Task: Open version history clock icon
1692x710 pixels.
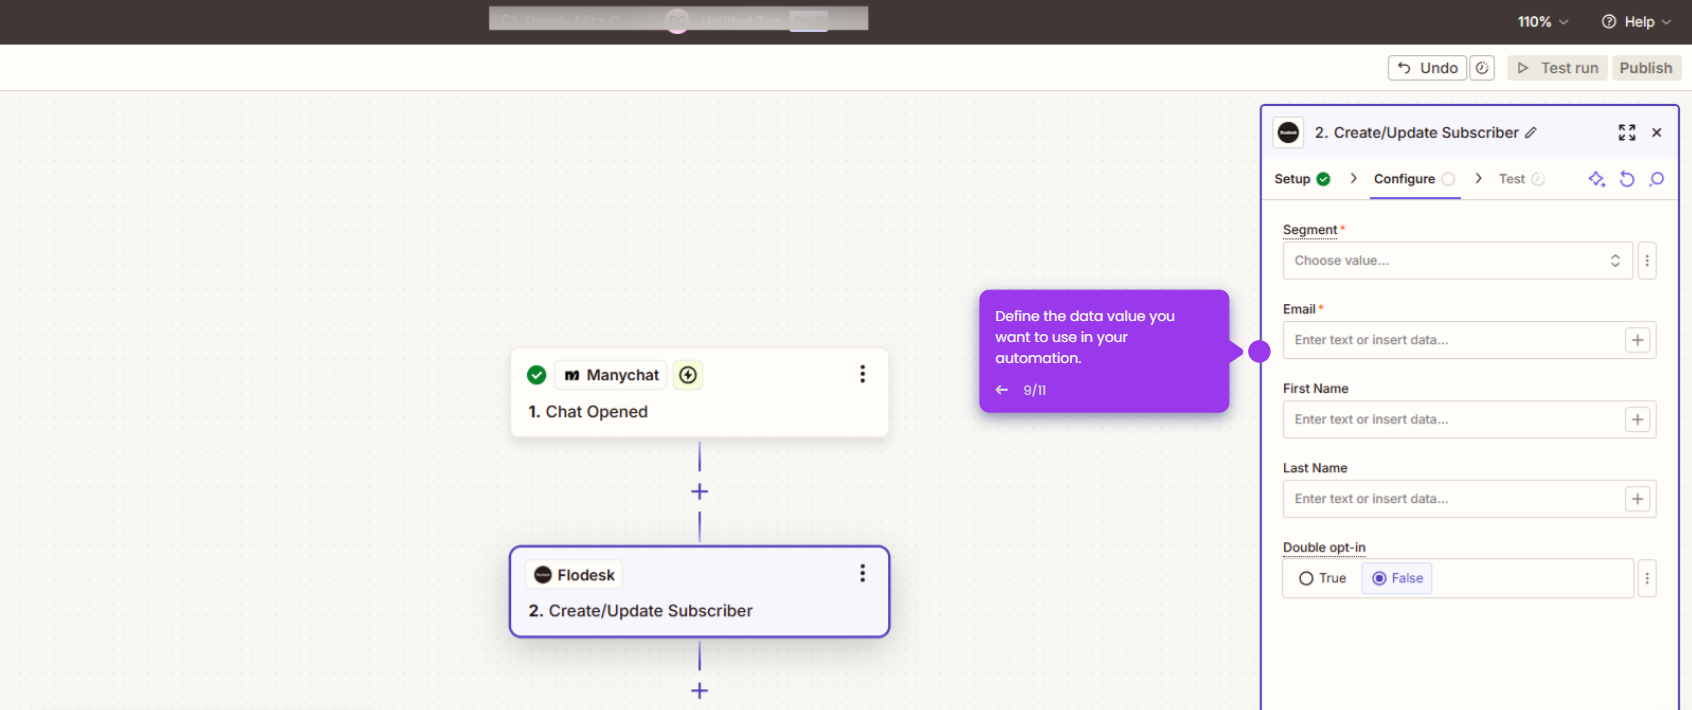Action: tap(1482, 68)
